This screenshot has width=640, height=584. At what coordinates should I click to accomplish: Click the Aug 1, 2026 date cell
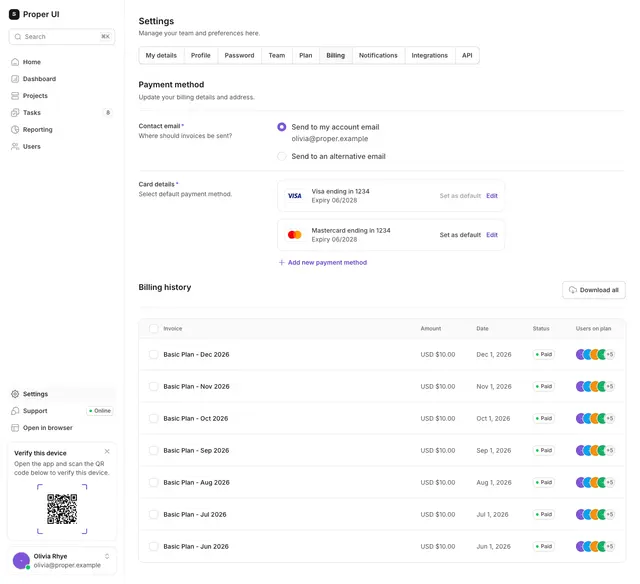pos(496,482)
